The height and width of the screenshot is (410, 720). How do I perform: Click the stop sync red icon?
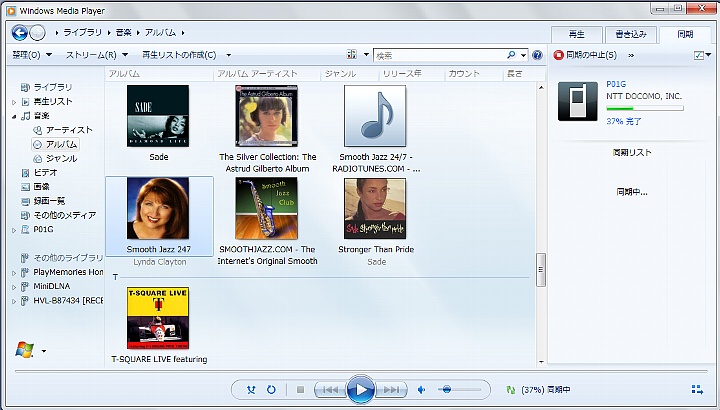pos(558,55)
